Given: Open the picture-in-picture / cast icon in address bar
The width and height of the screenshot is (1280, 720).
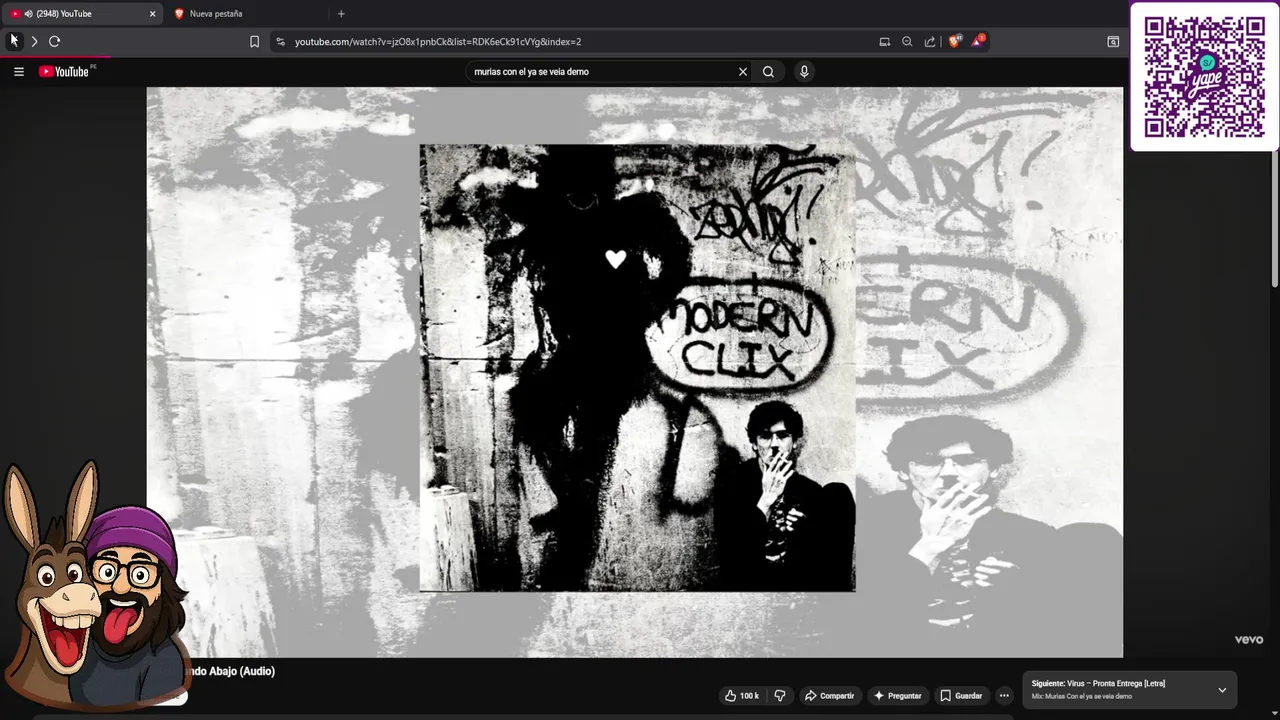Looking at the screenshot, I should (885, 42).
